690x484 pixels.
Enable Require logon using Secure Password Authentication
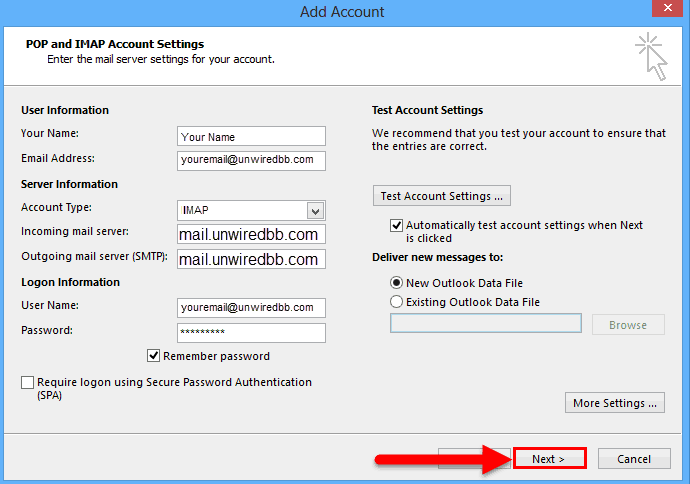(27, 382)
